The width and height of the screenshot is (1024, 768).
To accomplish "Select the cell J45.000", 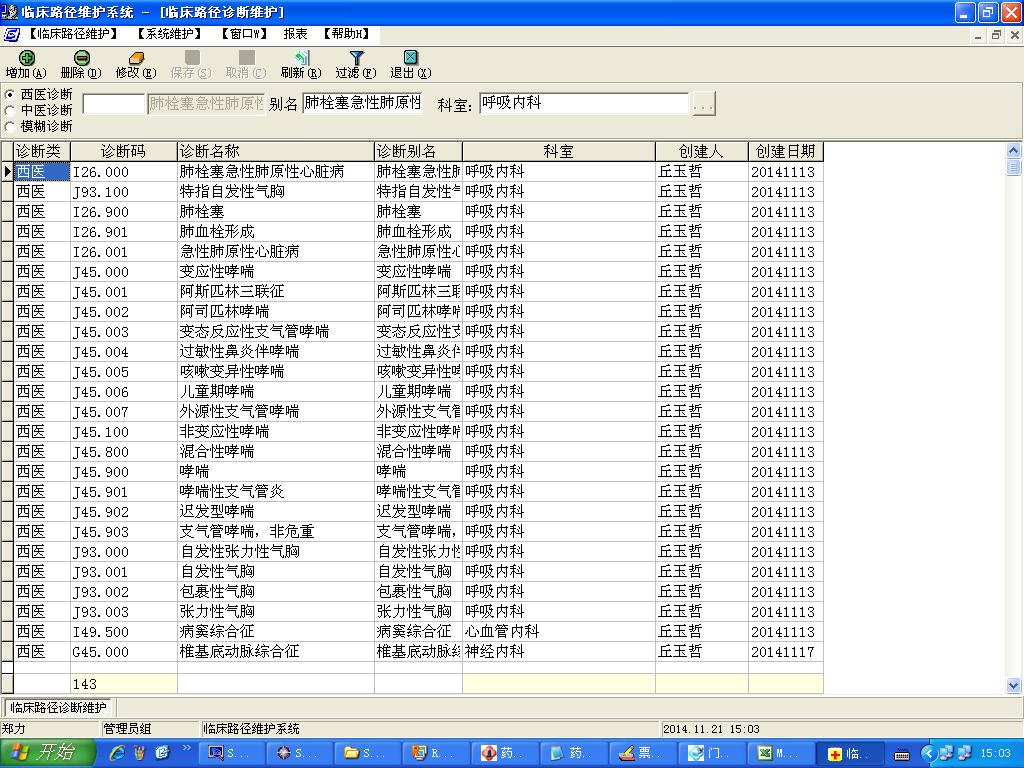I will (123, 272).
